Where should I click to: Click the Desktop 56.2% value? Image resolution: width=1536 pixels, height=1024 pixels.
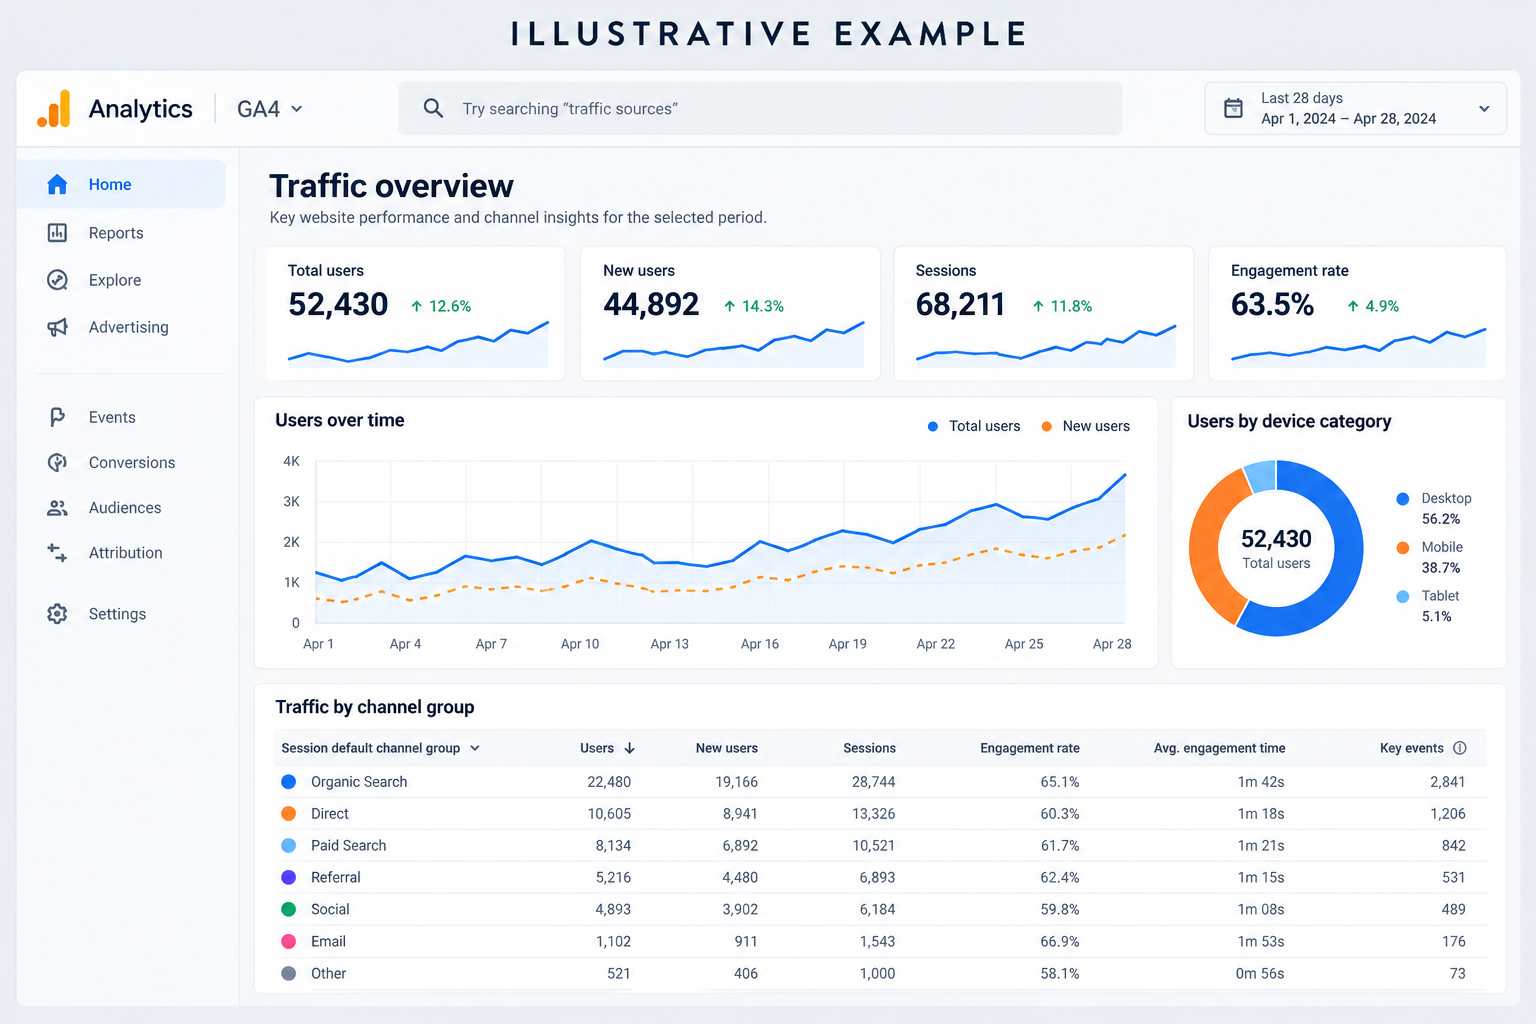pos(1441,519)
